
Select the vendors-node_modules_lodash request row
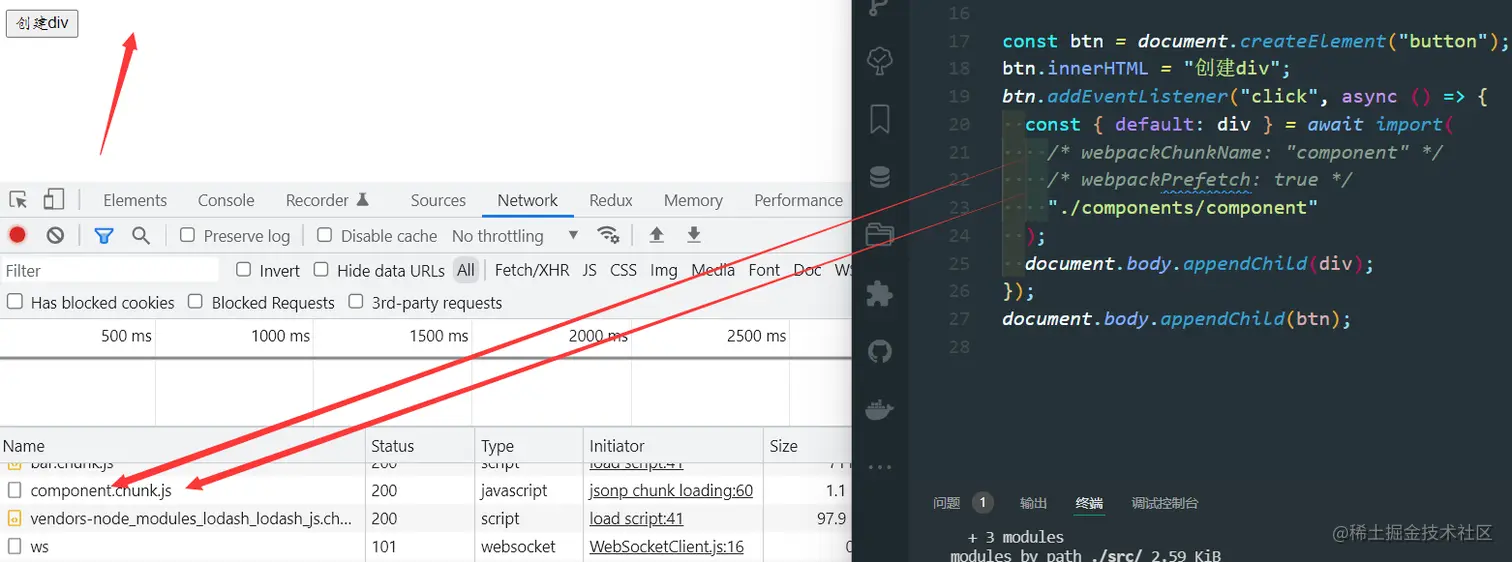(x=425, y=519)
